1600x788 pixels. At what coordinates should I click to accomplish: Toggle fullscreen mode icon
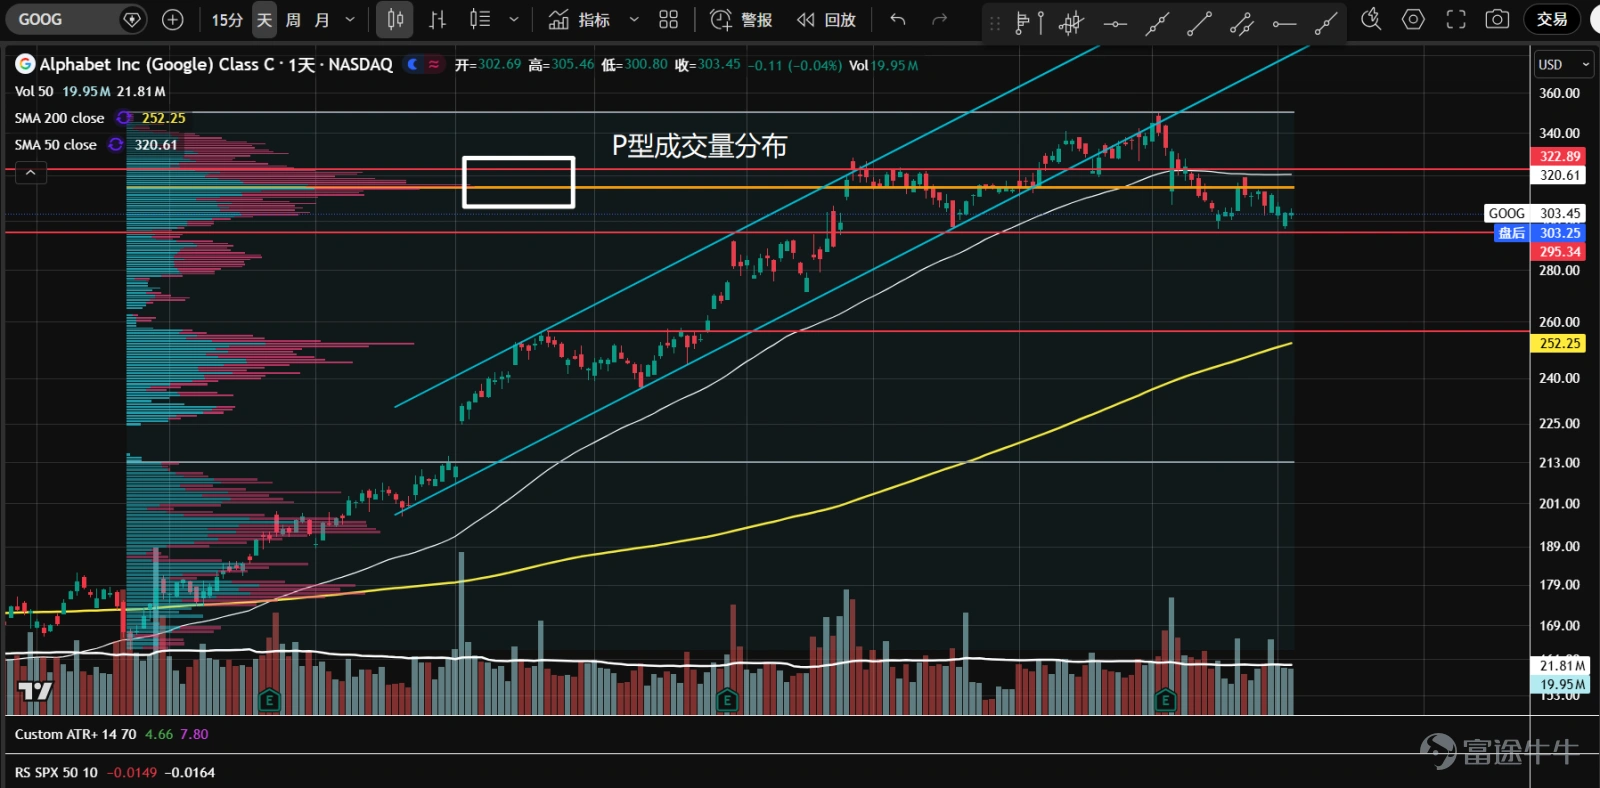tap(1456, 19)
